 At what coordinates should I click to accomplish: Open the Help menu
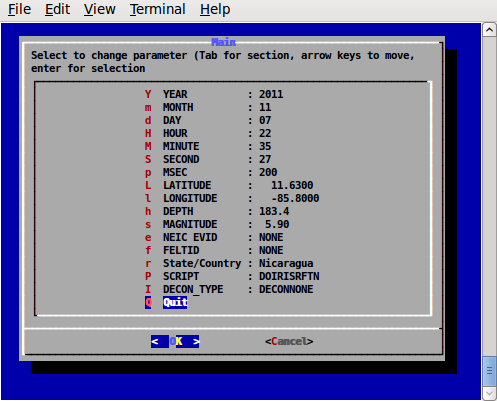tap(215, 9)
